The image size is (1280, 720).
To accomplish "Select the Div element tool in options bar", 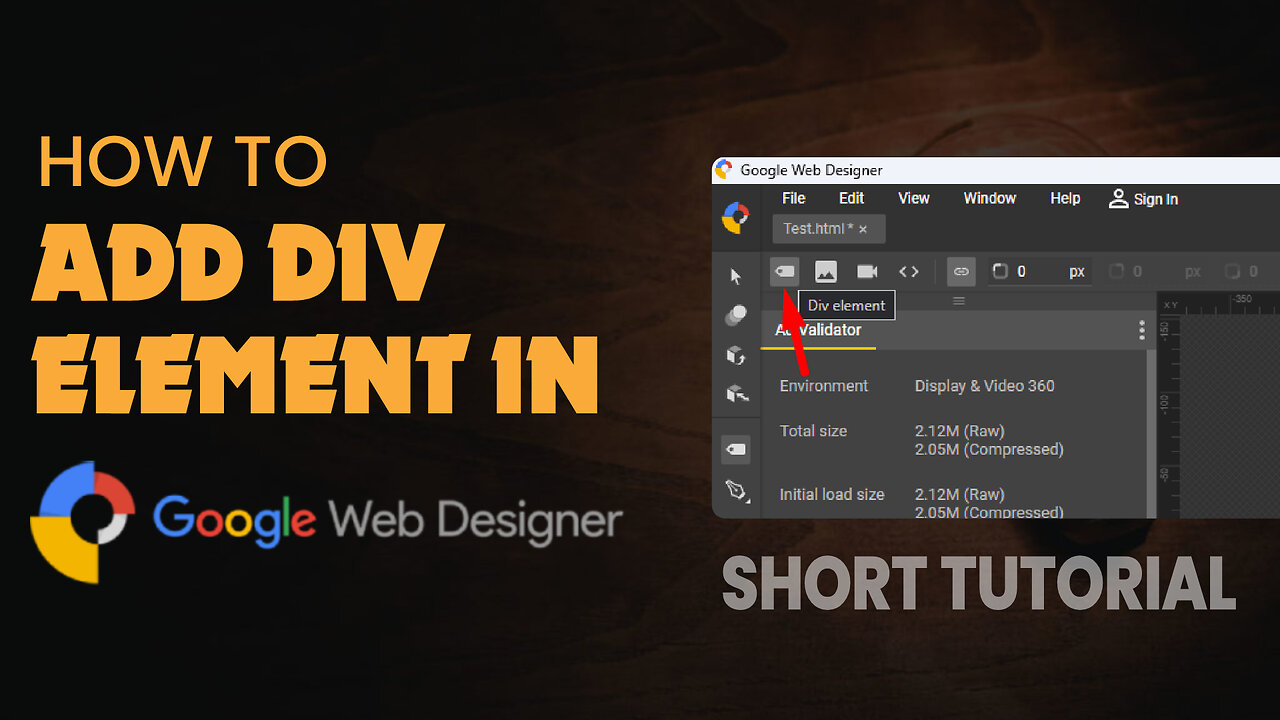I will (x=785, y=271).
